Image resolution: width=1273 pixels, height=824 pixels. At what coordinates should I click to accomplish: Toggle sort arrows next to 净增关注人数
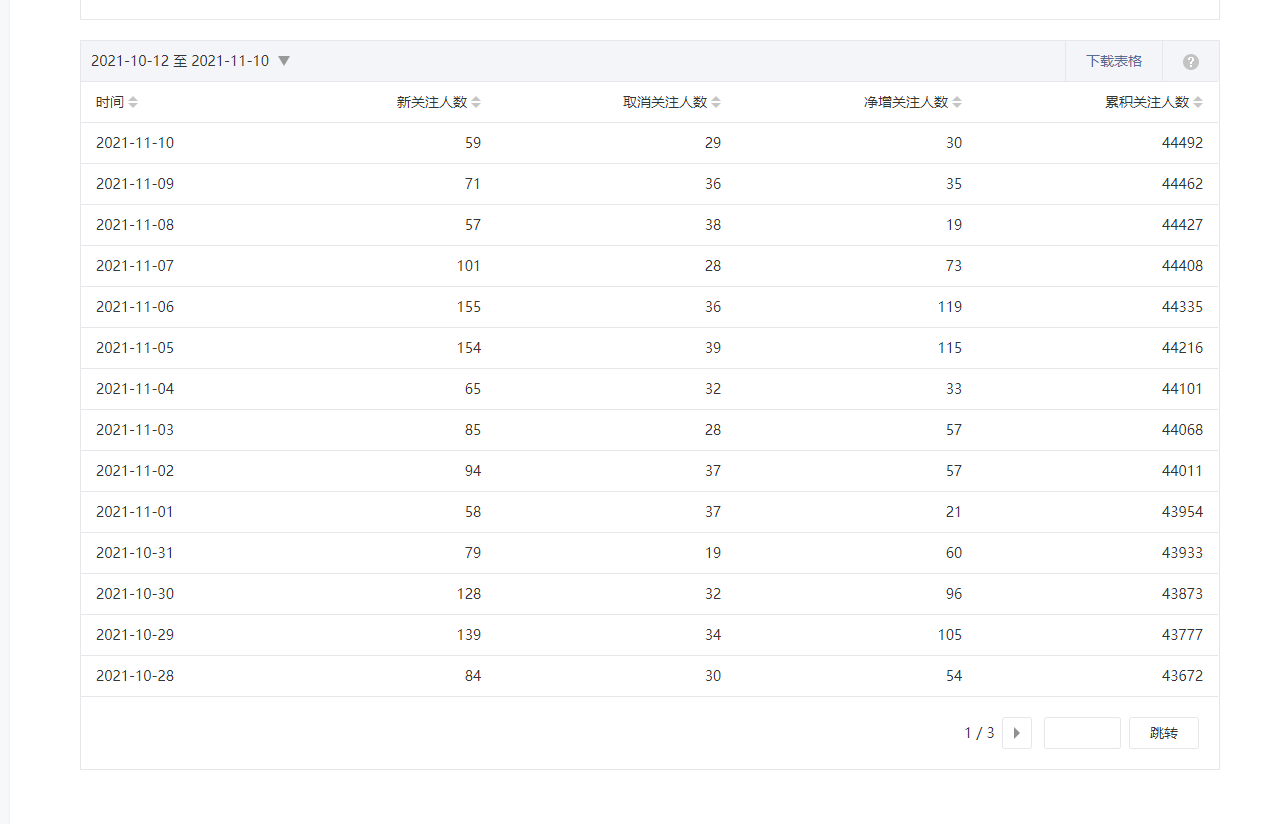[x=957, y=102]
